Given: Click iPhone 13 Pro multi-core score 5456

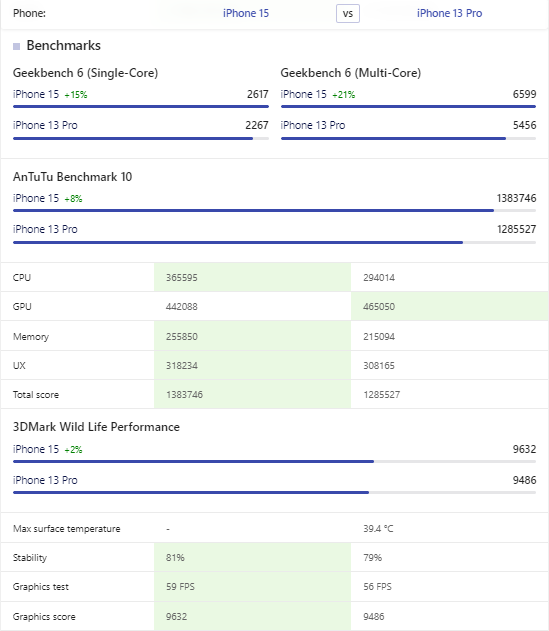Looking at the screenshot, I should pyautogui.click(x=524, y=125).
